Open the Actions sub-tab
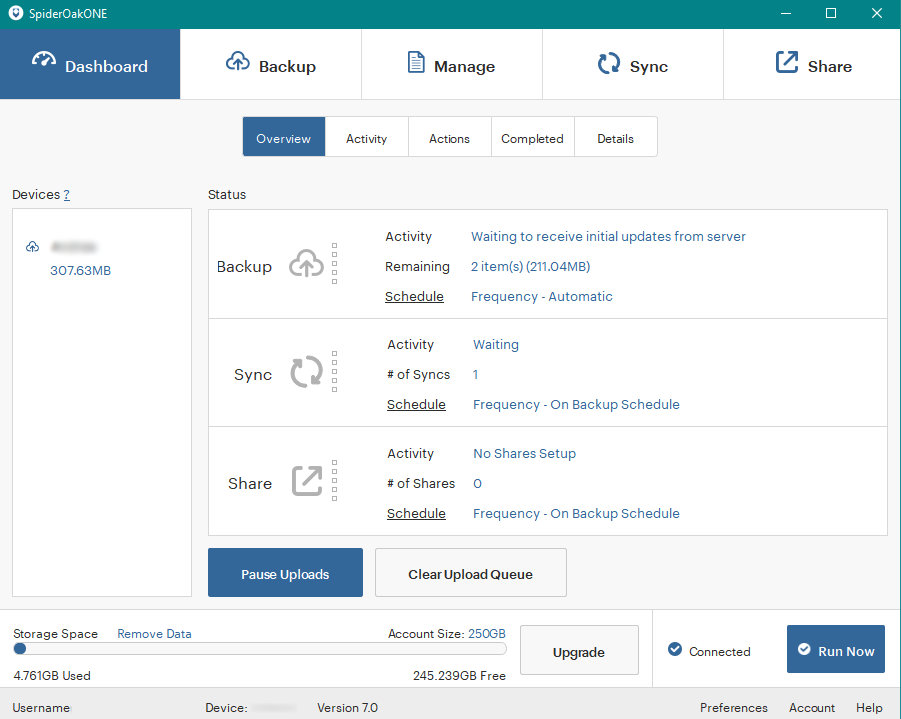 pyautogui.click(x=449, y=137)
